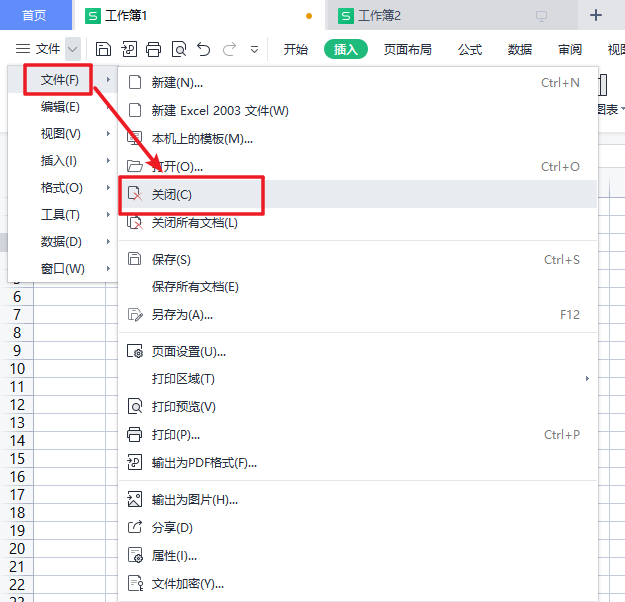The height and width of the screenshot is (602, 625).
Task: Click the Redo arrow icon
Action: pyautogui.click(x=229, y=49)
